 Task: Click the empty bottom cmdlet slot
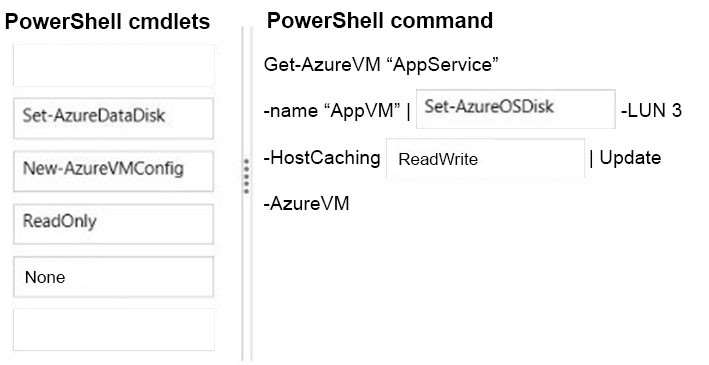[113, 330]
